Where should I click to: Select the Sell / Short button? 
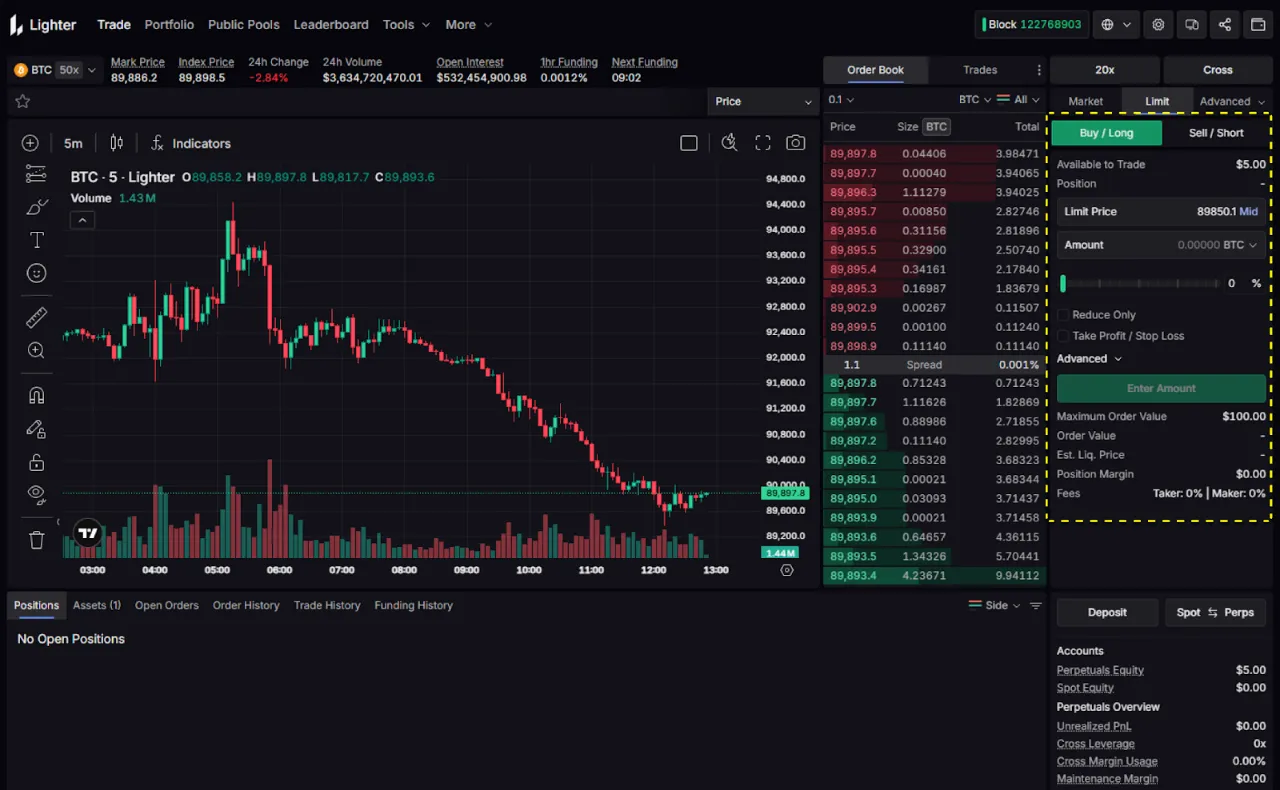[1216, 133]
